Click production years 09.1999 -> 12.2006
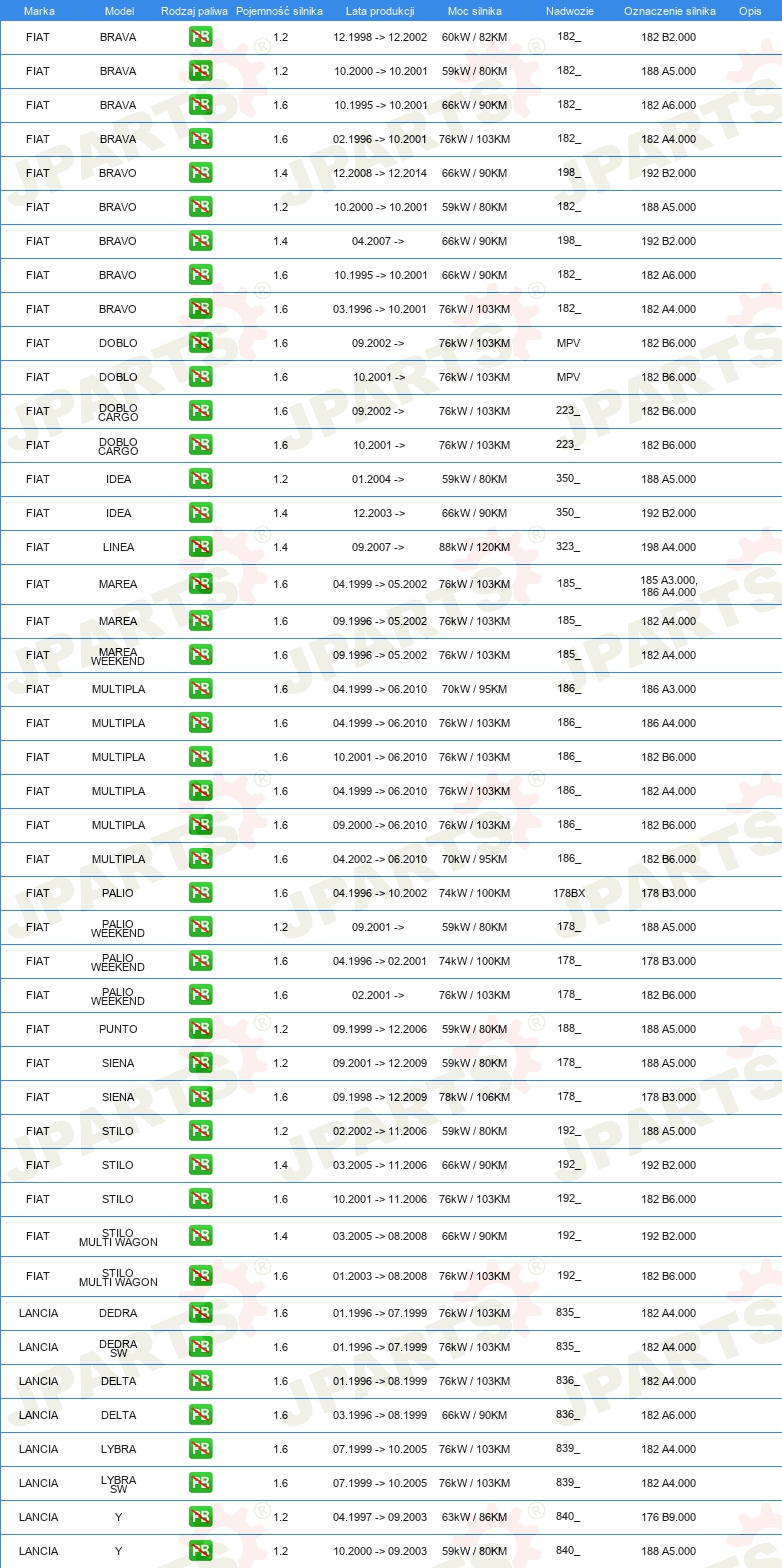 pos(380,1029)
